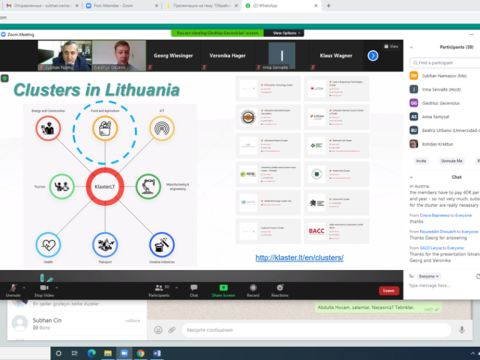This screenshot has width=480, height=360.
Task: Open klaster.lt clusters link on slide
Action: pyautogui.click(x=299, y=257)
